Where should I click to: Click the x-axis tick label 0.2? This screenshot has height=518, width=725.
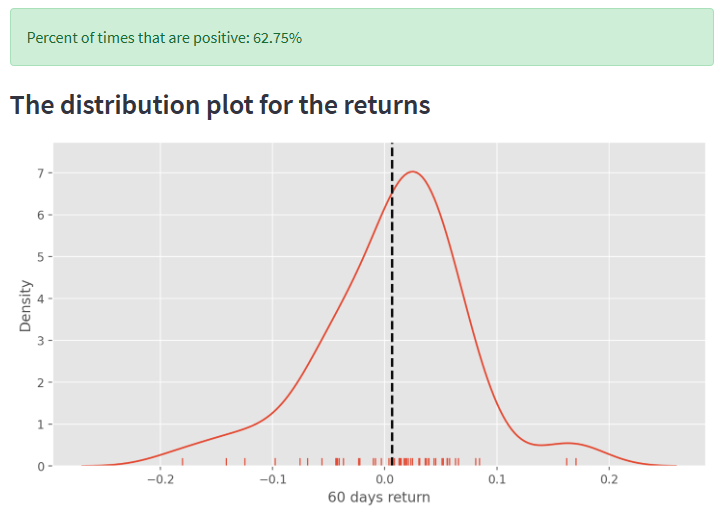(609, 480)
